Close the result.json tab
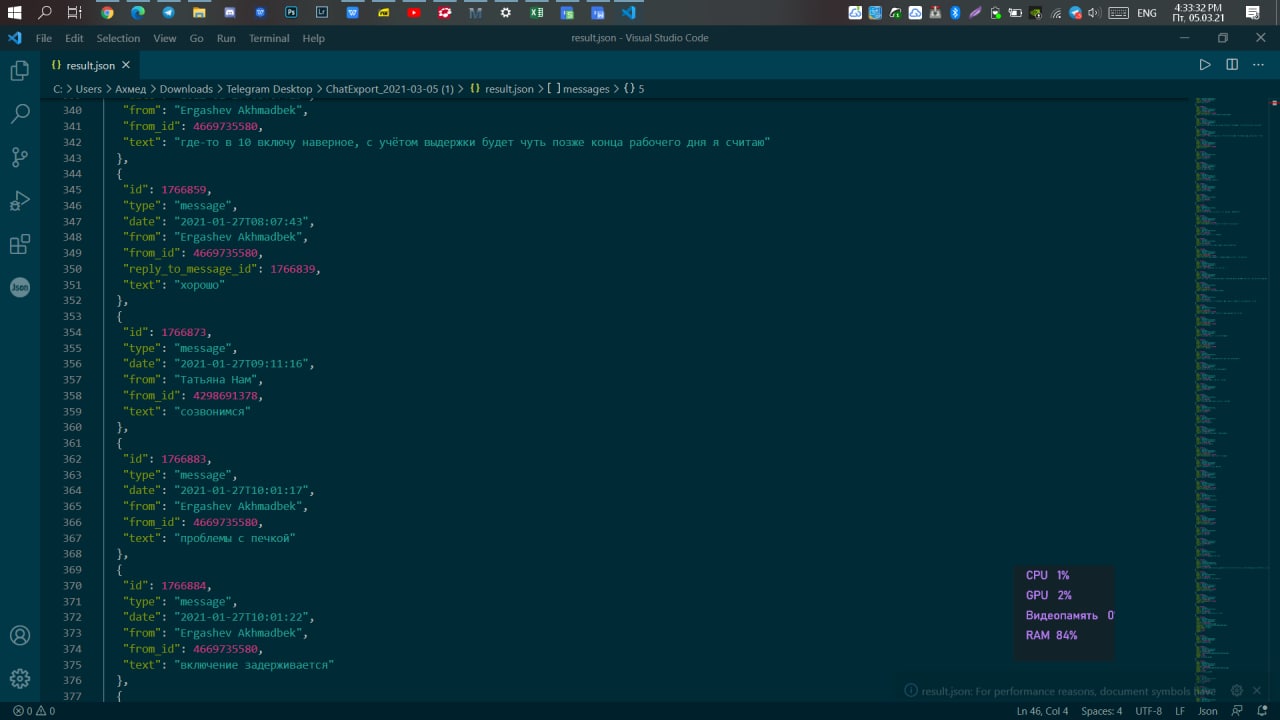 (126, 65)
